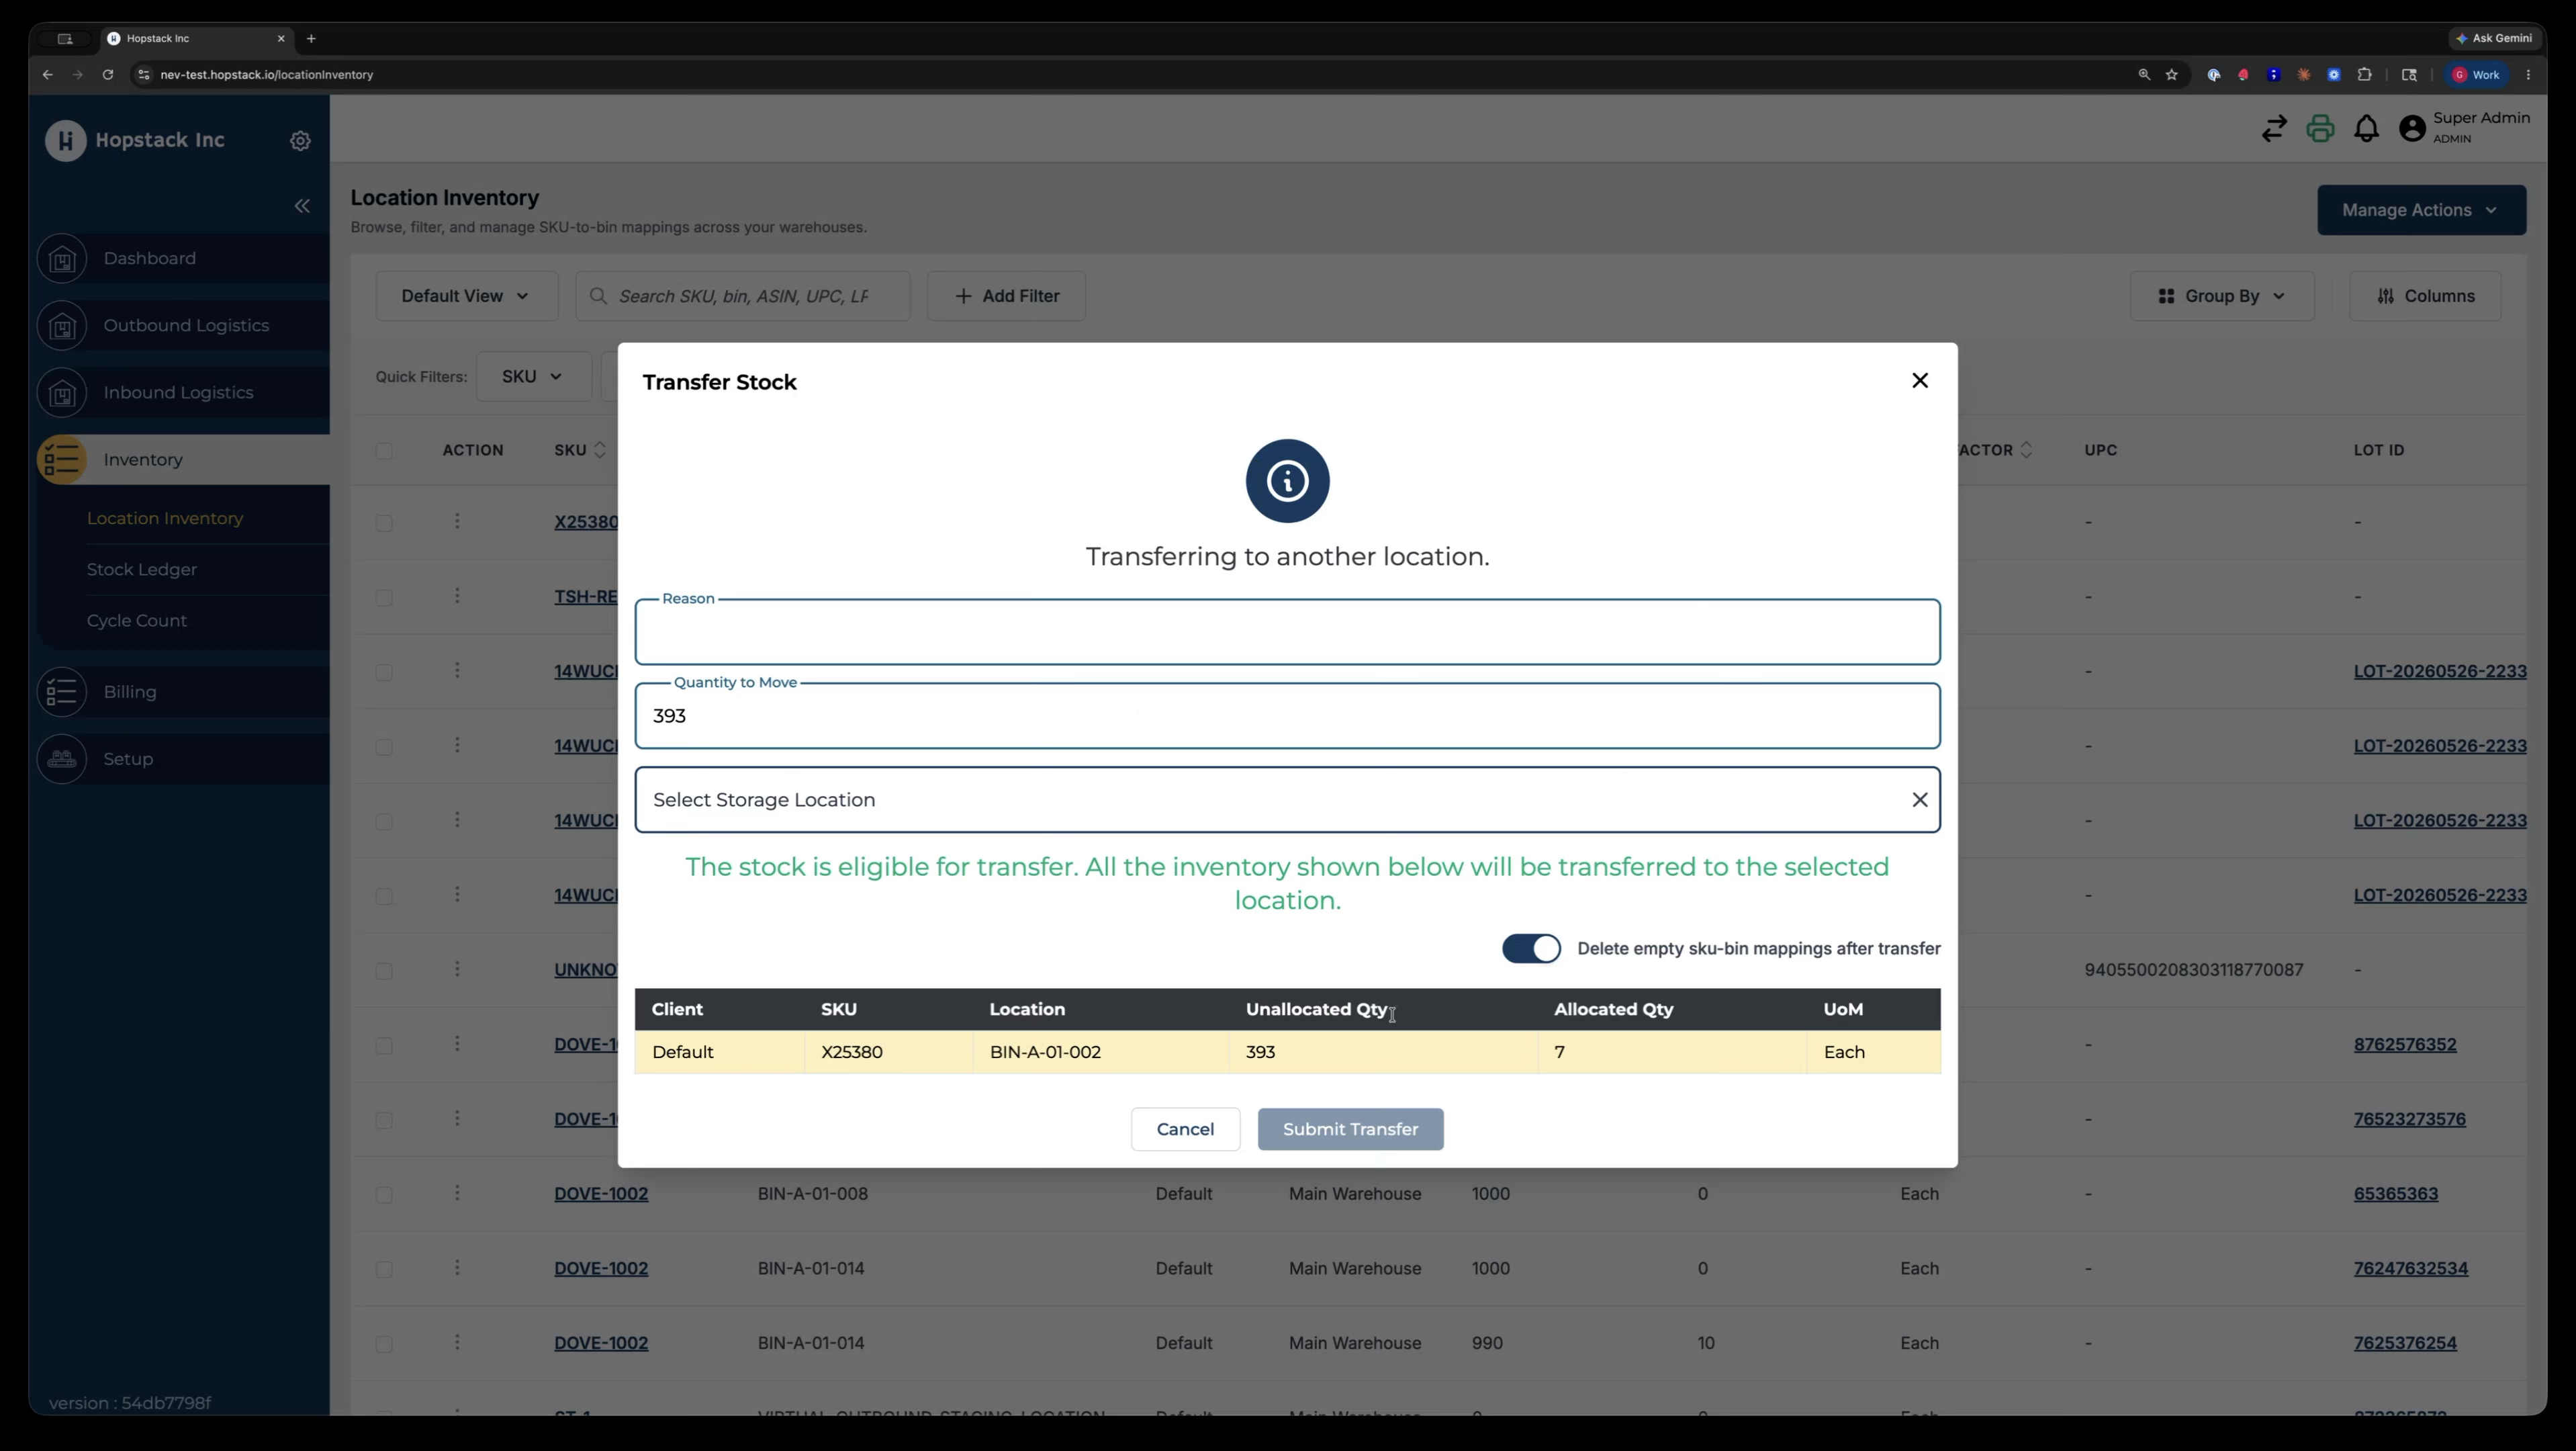Open lot link 65365363
The image size is (2576, 1451).
[x=2395, y=1194]
